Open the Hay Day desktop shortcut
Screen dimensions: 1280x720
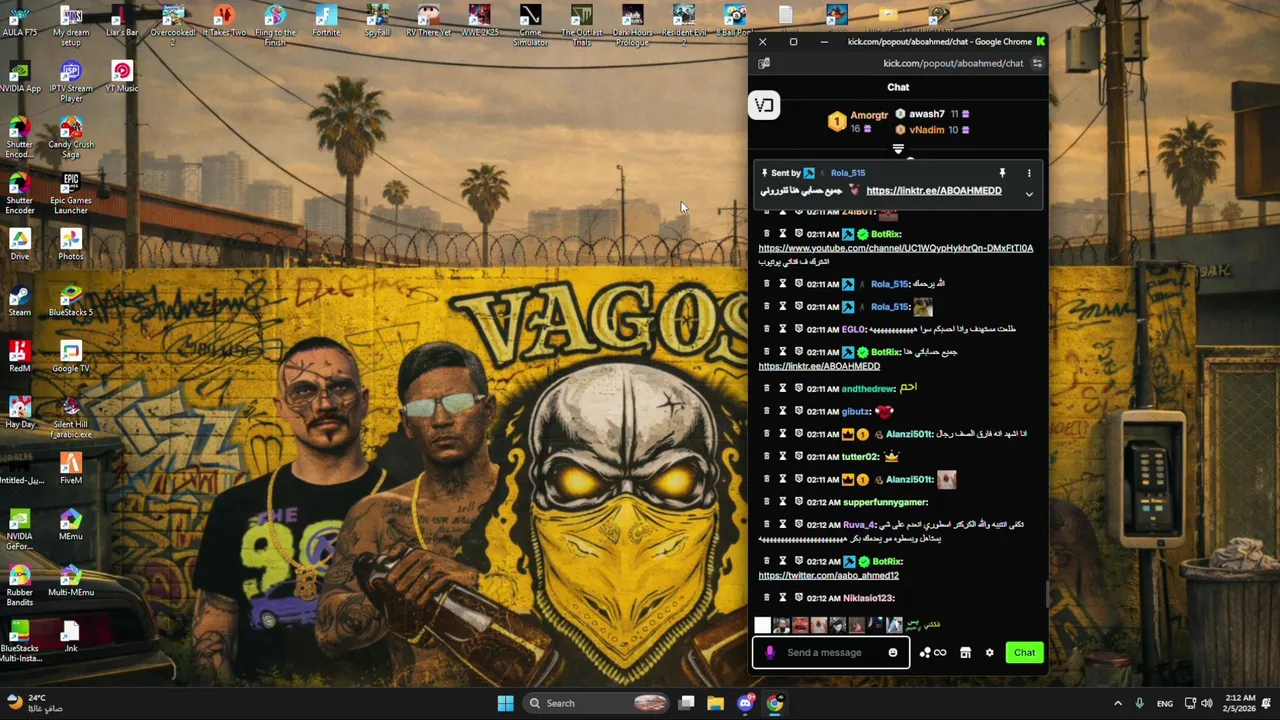tap(19, 413)
